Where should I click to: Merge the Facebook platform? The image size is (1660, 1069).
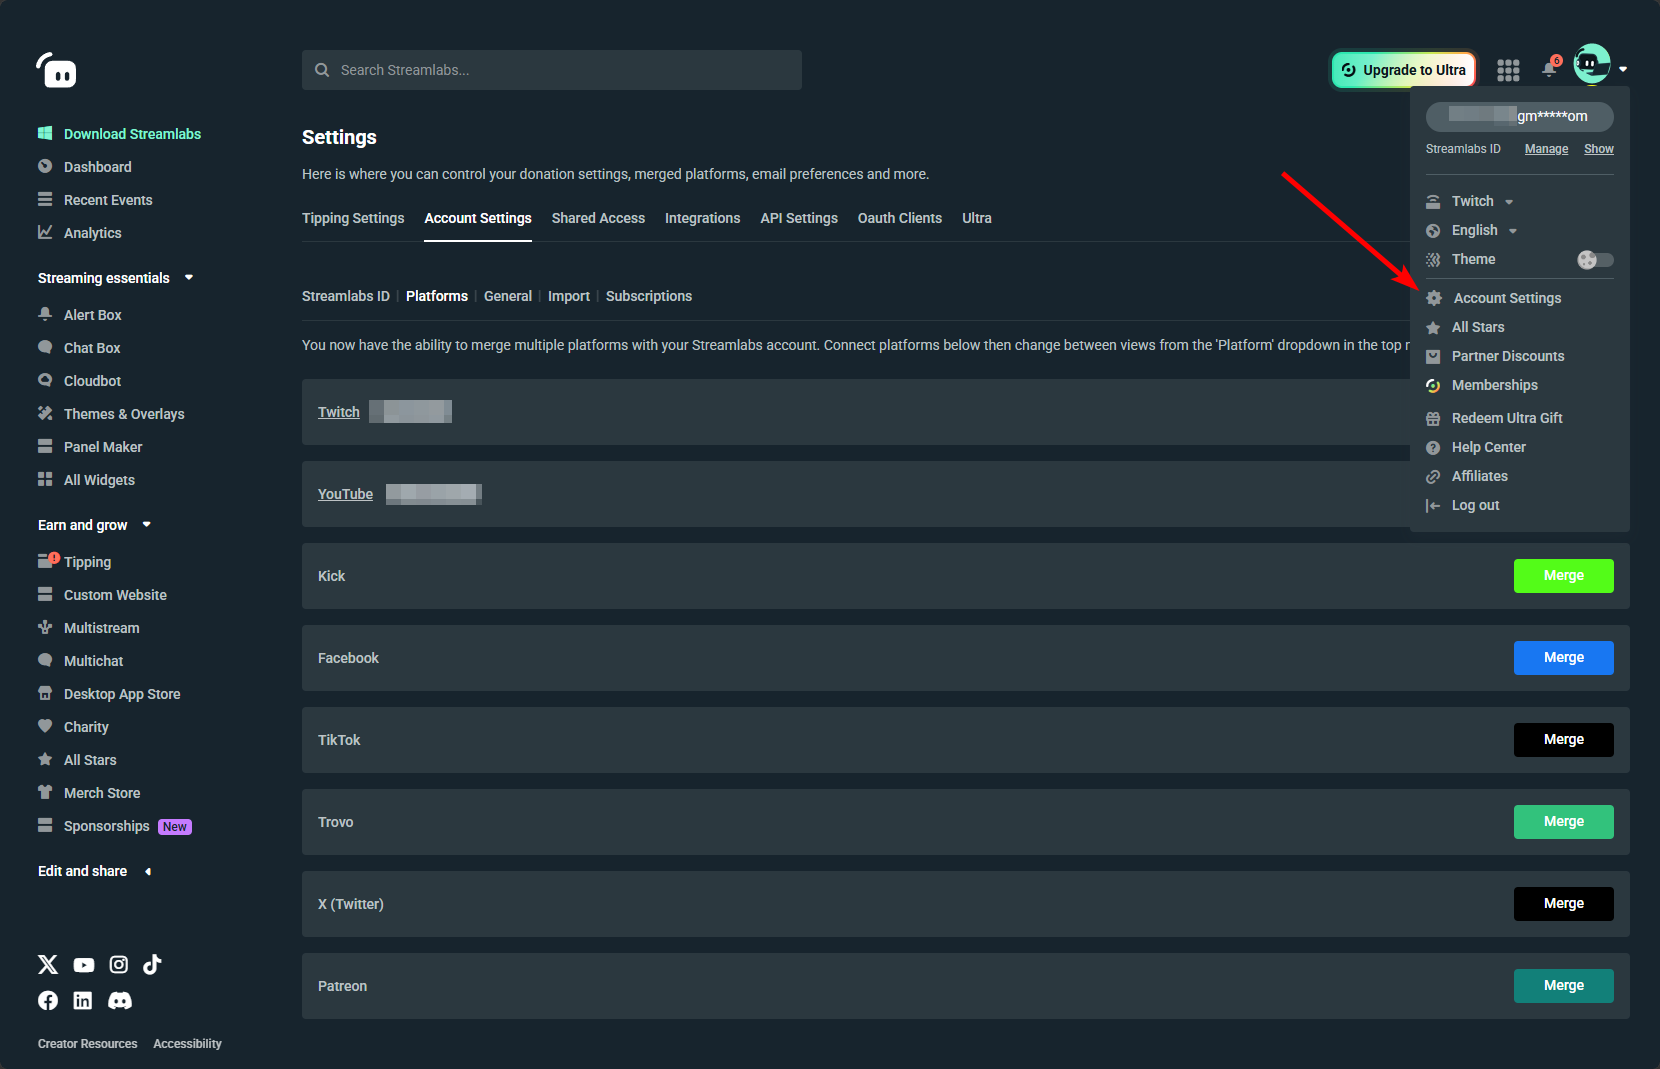tap(1563, 658)
